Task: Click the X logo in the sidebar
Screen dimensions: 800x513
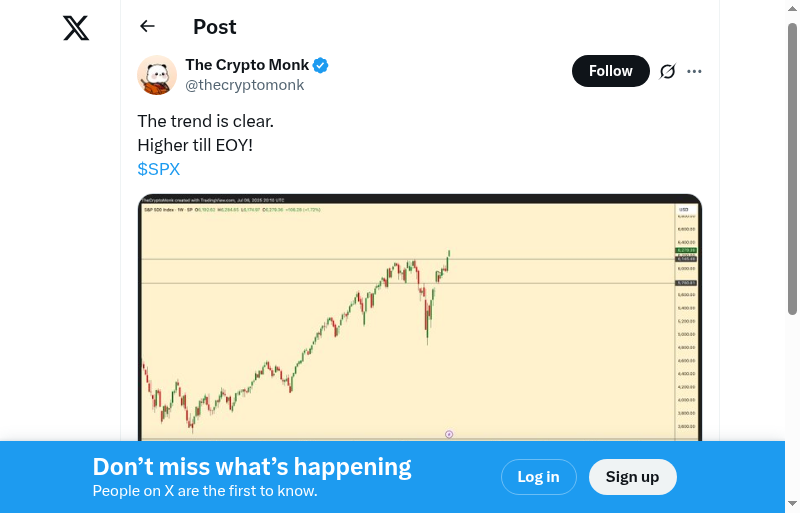Action: tap(76, 28)
